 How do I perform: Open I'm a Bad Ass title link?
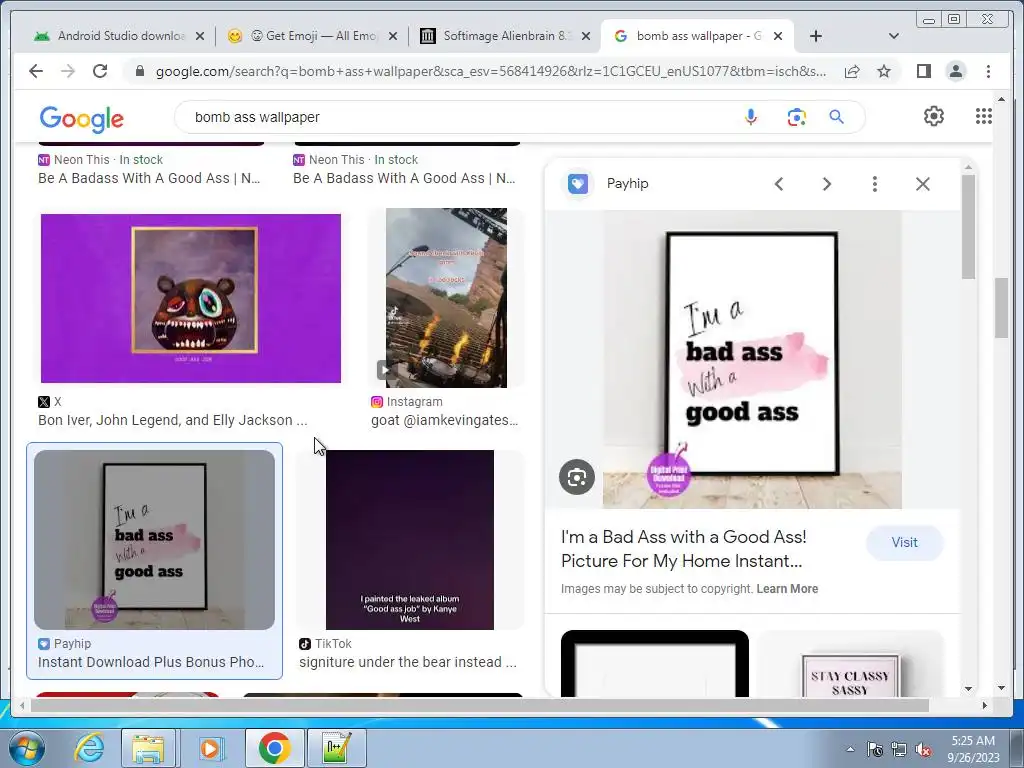[x=684, y=549]
